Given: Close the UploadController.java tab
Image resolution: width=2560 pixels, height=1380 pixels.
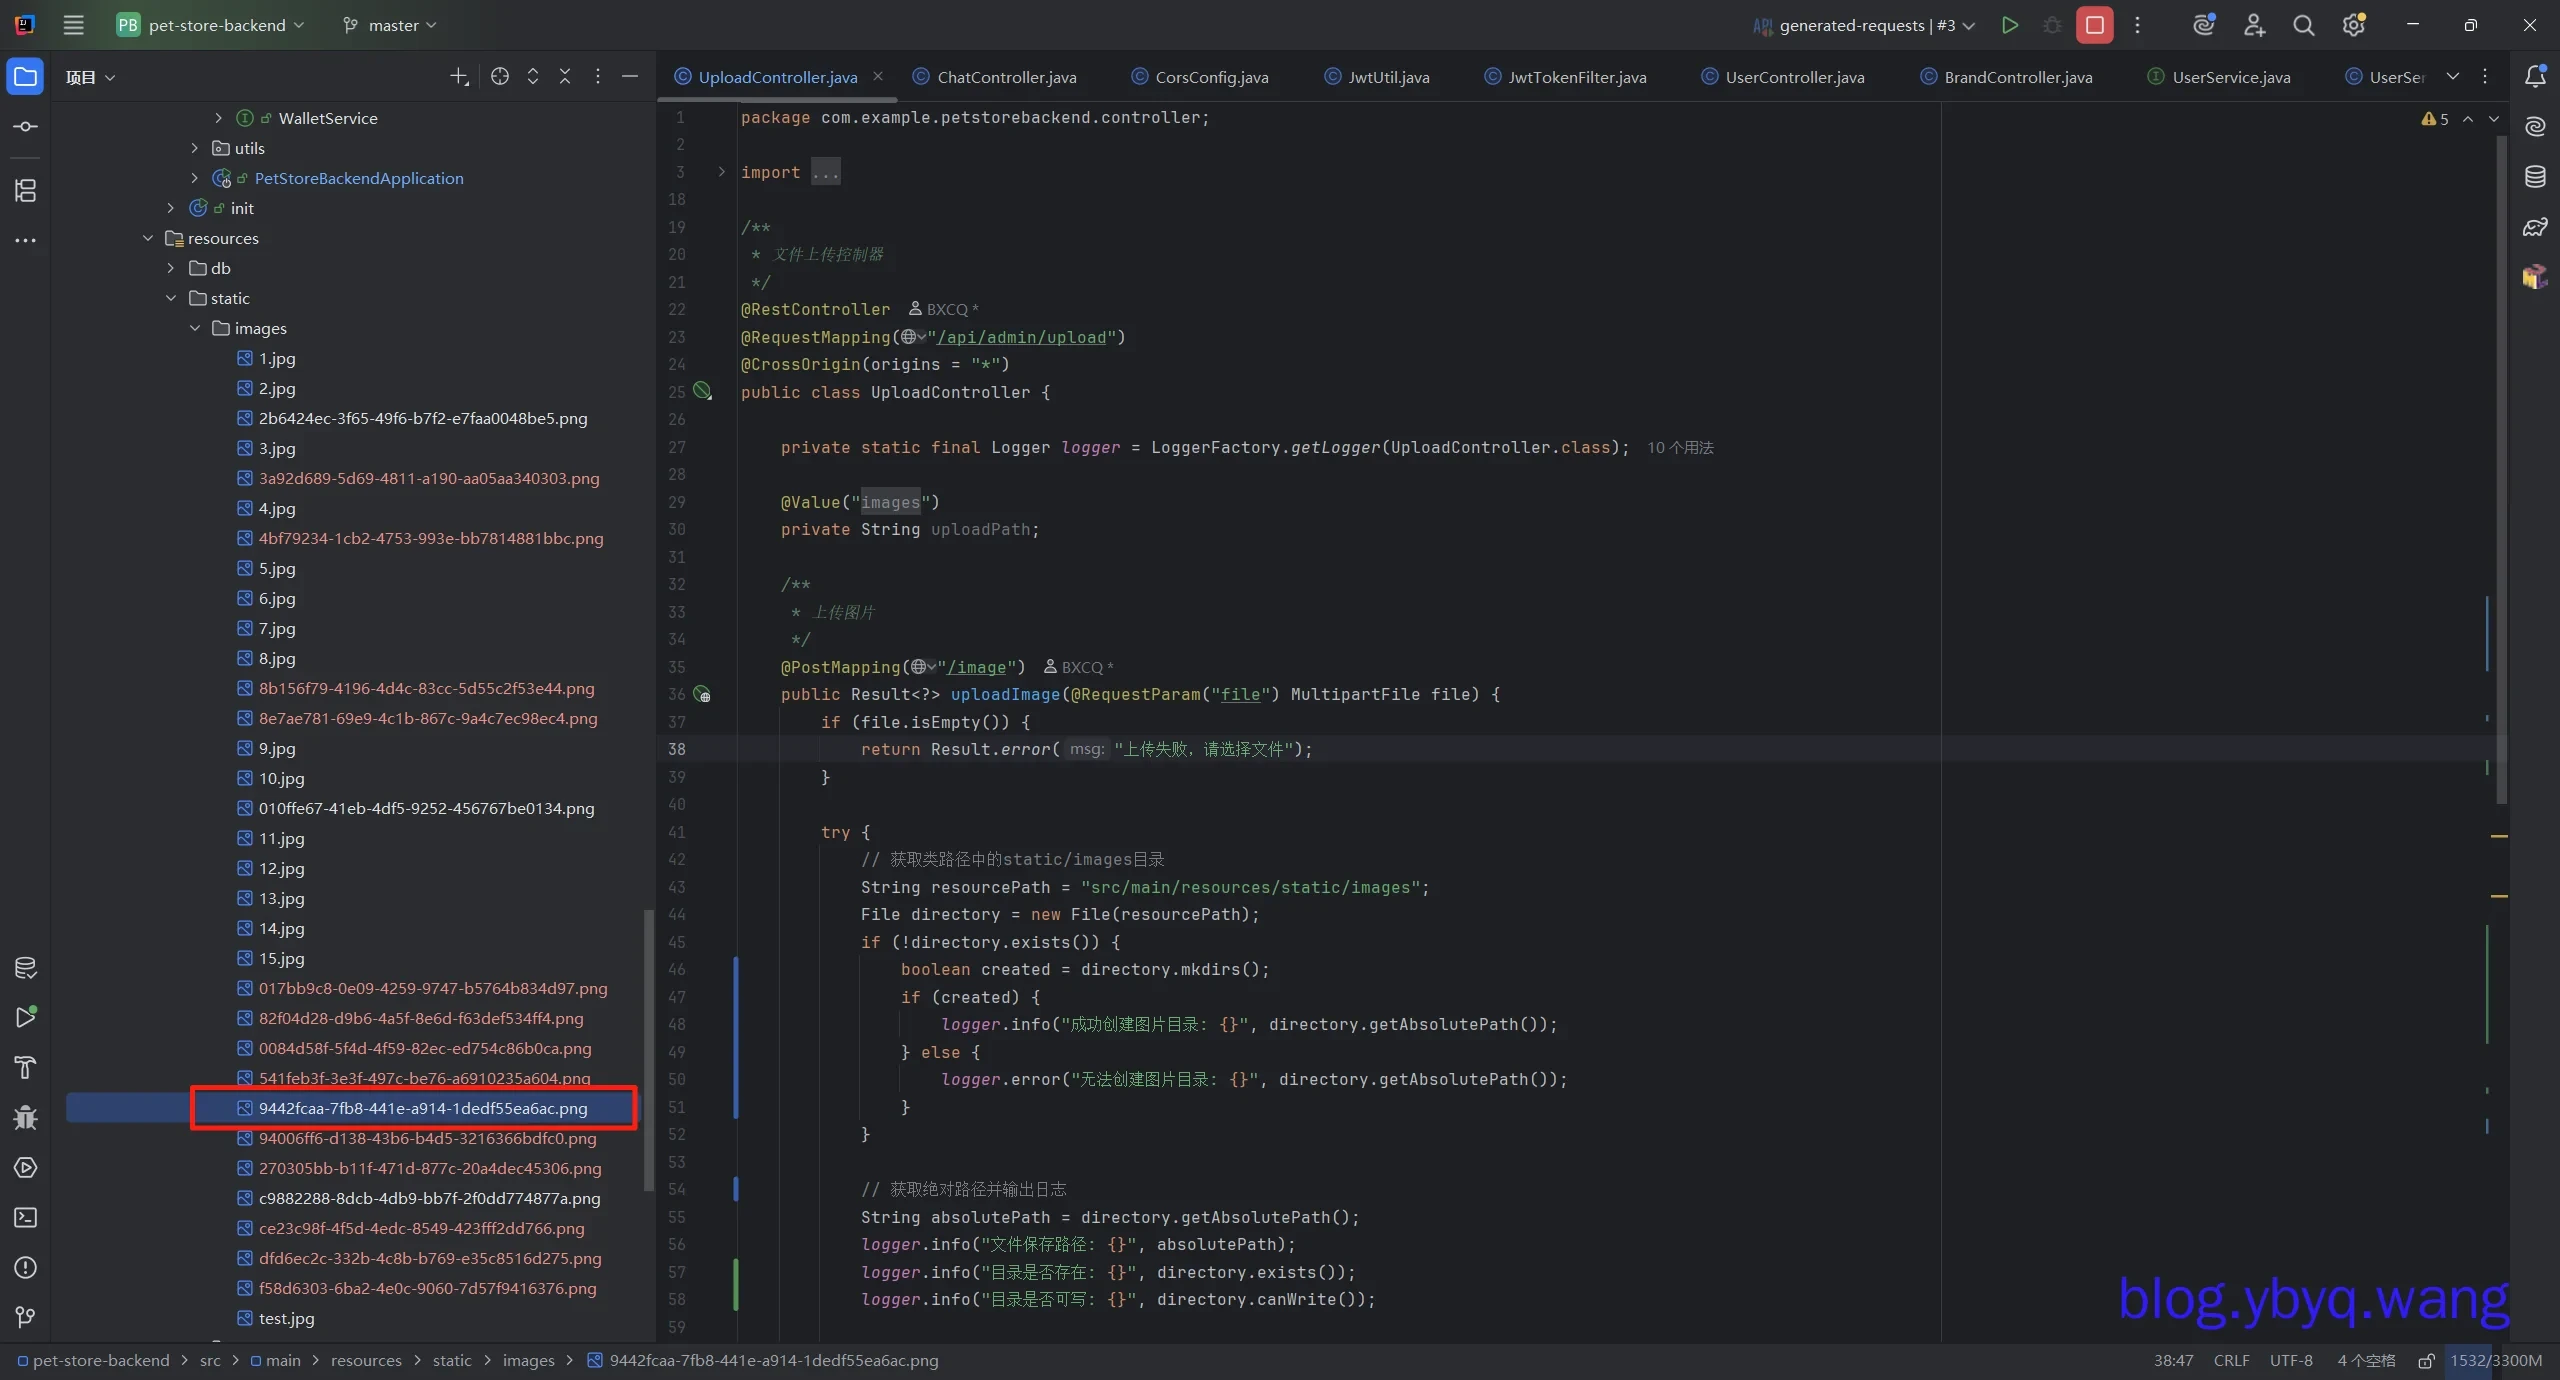Looking at the screenshot, I should pos(878,76).
